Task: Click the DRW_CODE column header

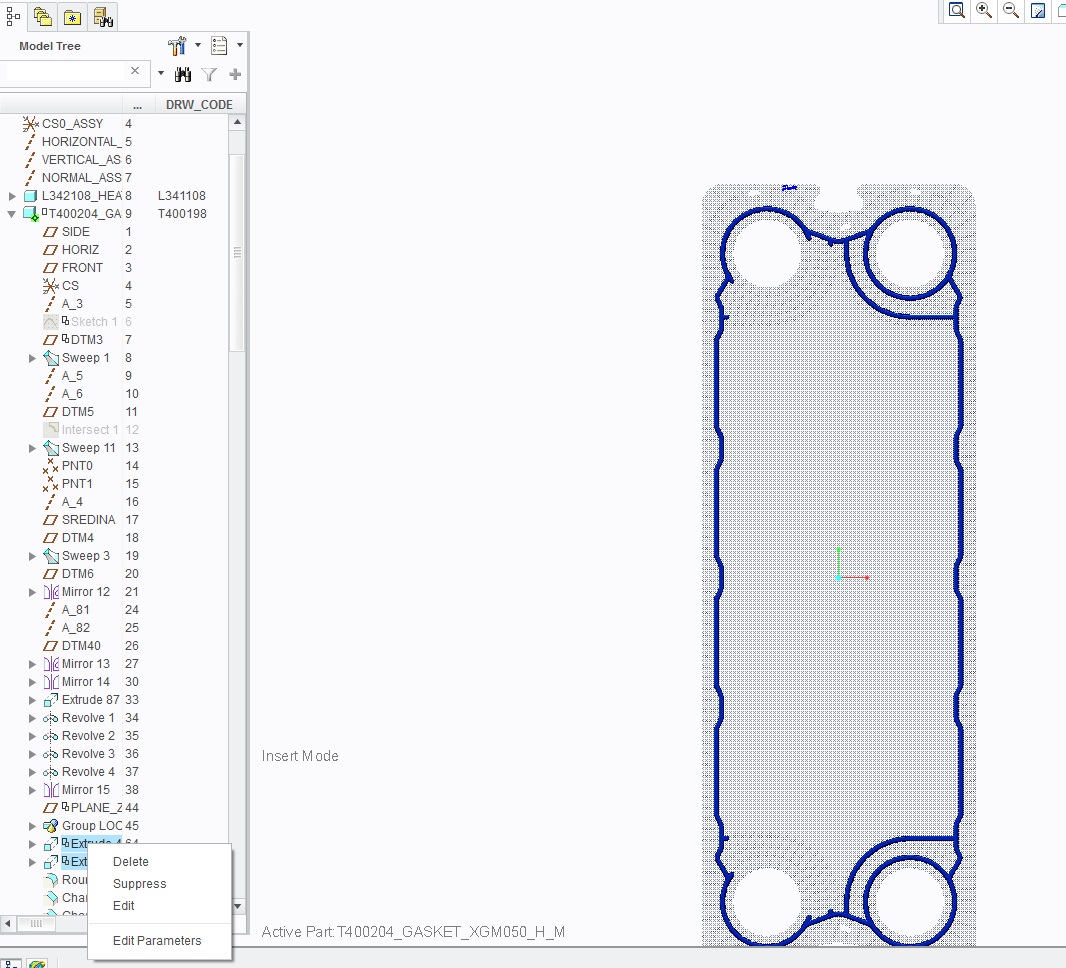Action: click(199, 105)
